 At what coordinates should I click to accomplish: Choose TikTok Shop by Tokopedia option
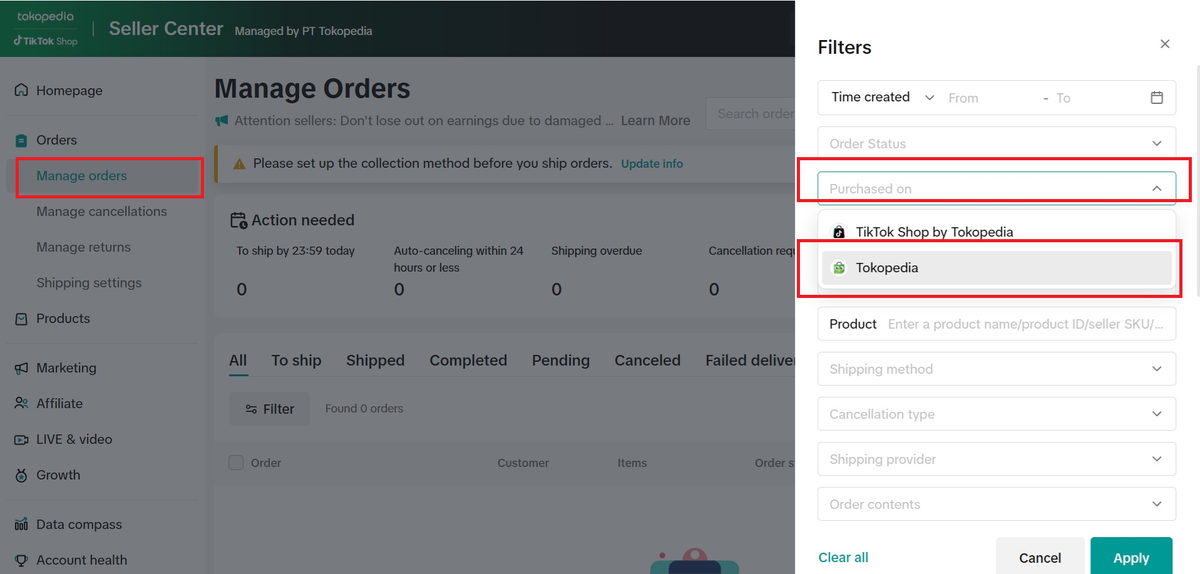coord(997,232)
